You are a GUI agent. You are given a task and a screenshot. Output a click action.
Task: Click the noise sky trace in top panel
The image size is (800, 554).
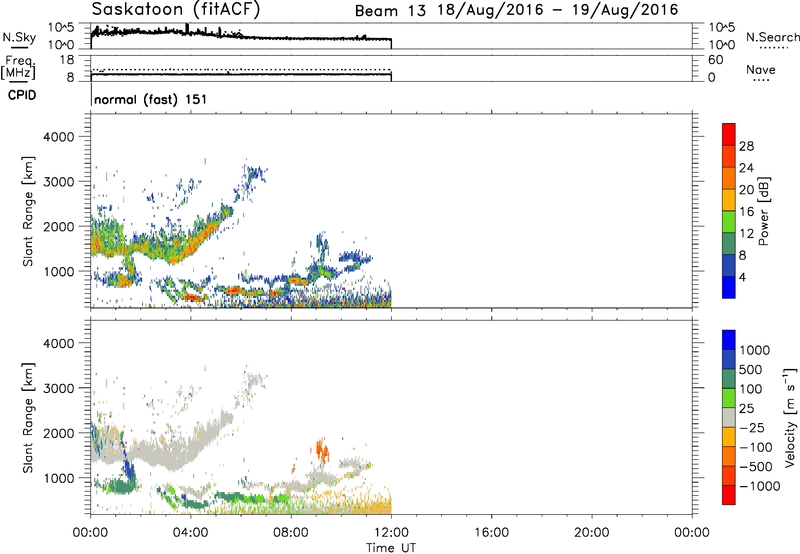240,36
